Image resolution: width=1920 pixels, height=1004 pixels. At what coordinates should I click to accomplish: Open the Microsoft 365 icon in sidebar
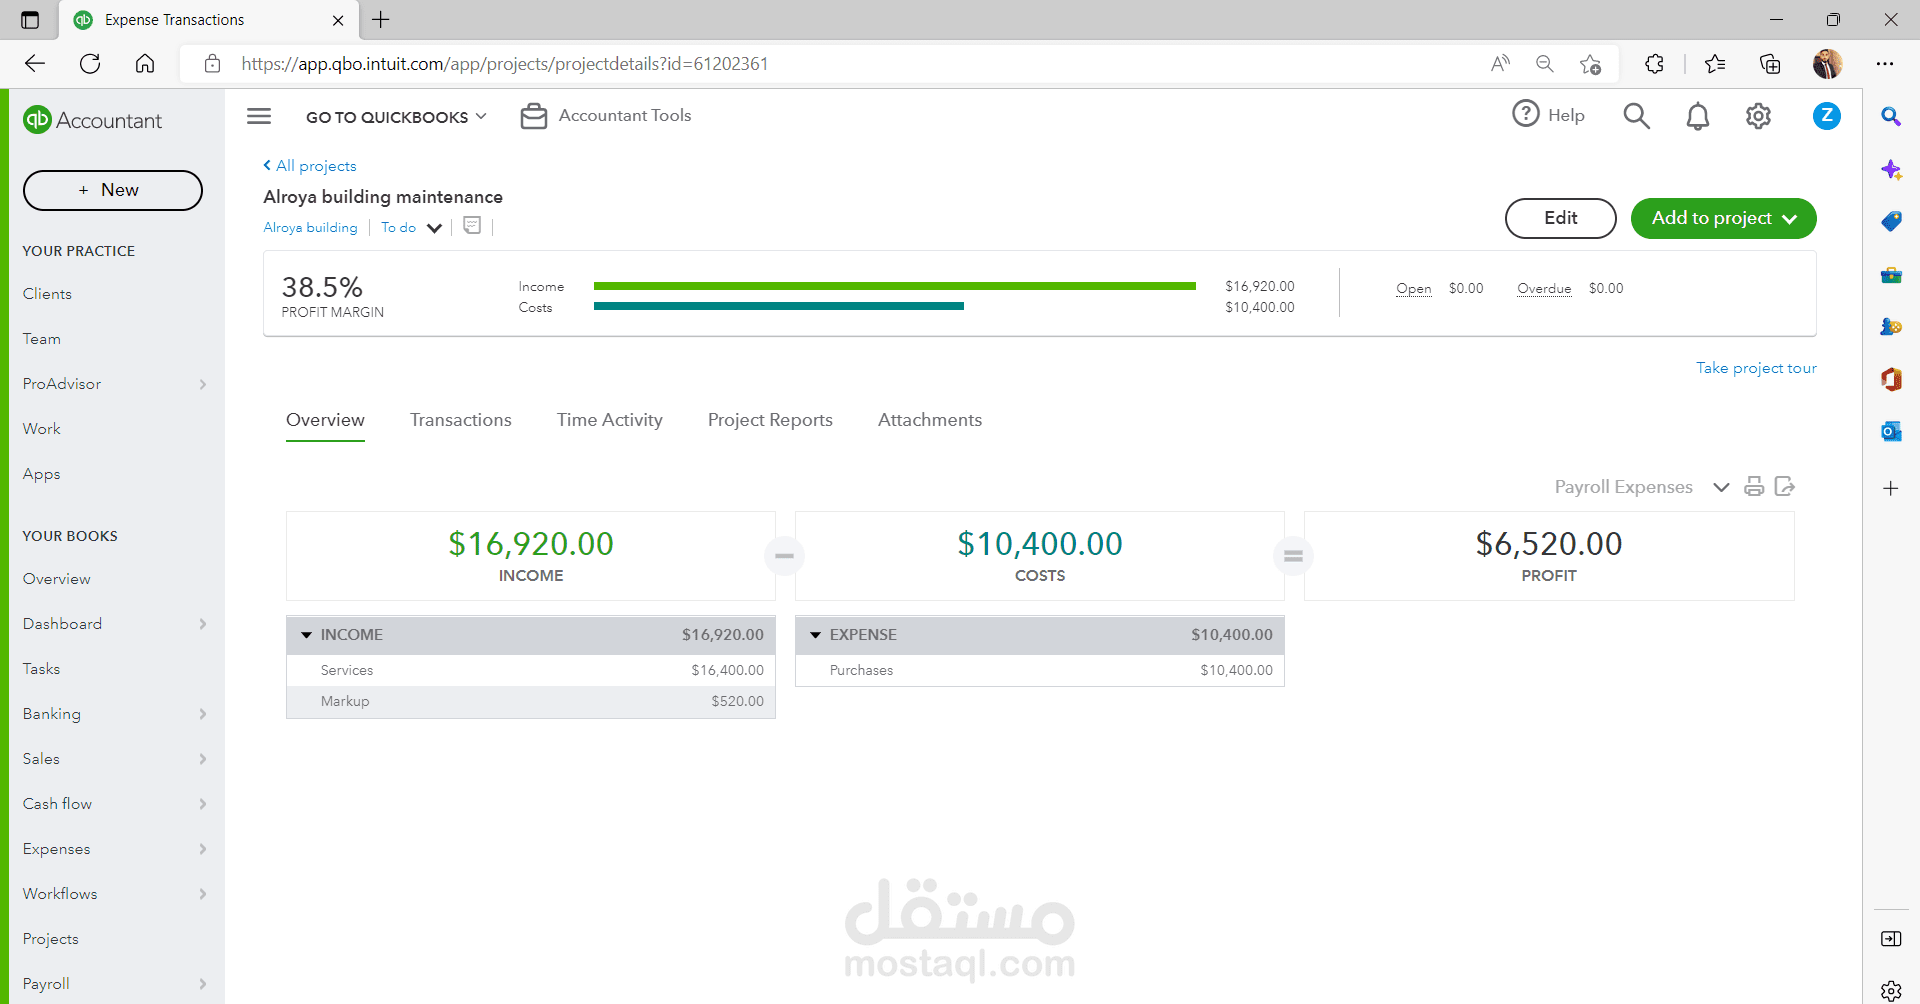1891,379
